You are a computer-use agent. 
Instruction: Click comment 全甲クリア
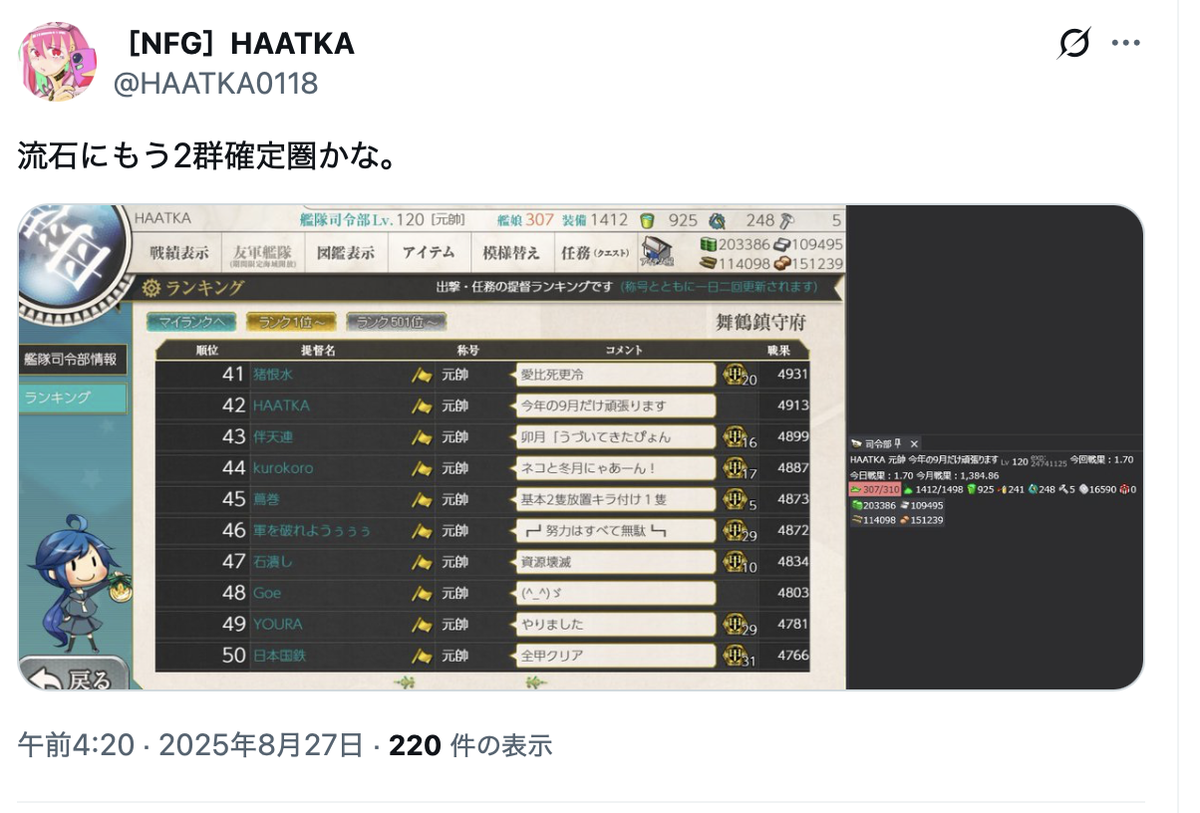point(615,656)
